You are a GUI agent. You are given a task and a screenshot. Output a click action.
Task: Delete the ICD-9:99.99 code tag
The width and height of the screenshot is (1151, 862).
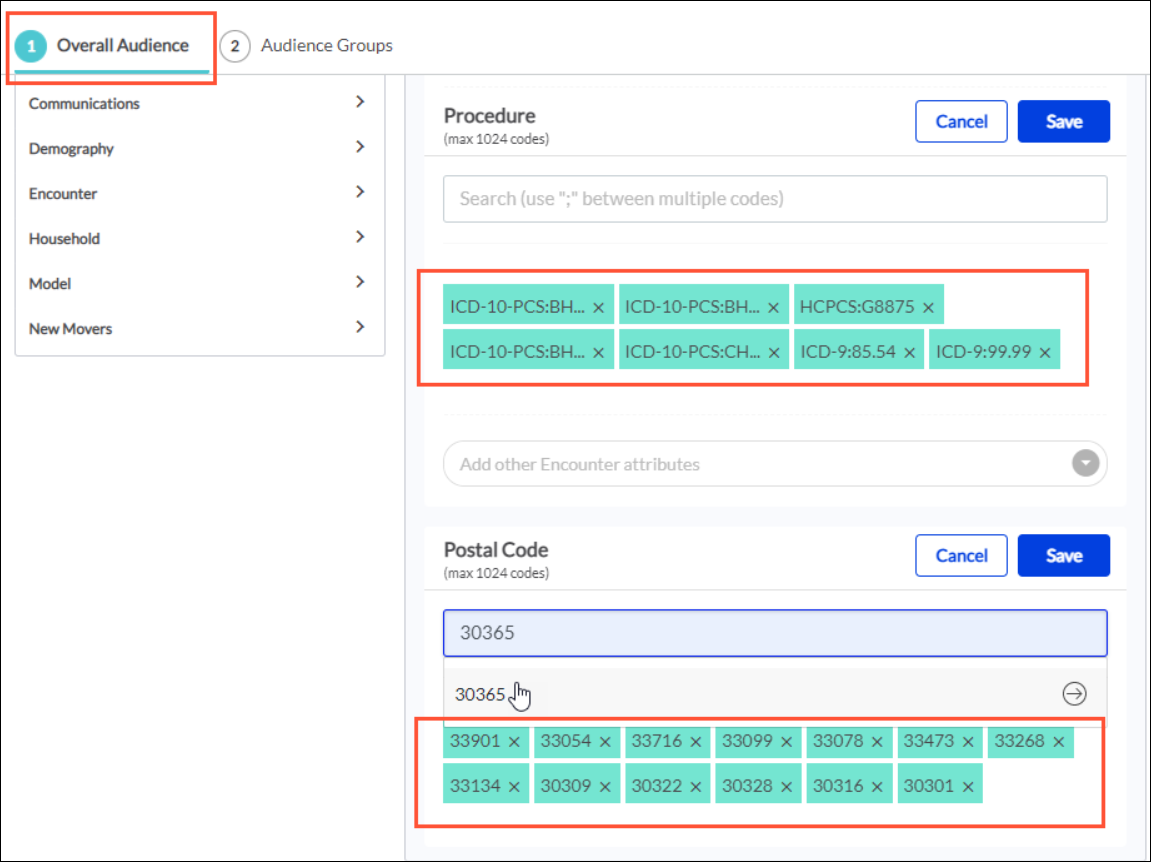[1044, 353]
